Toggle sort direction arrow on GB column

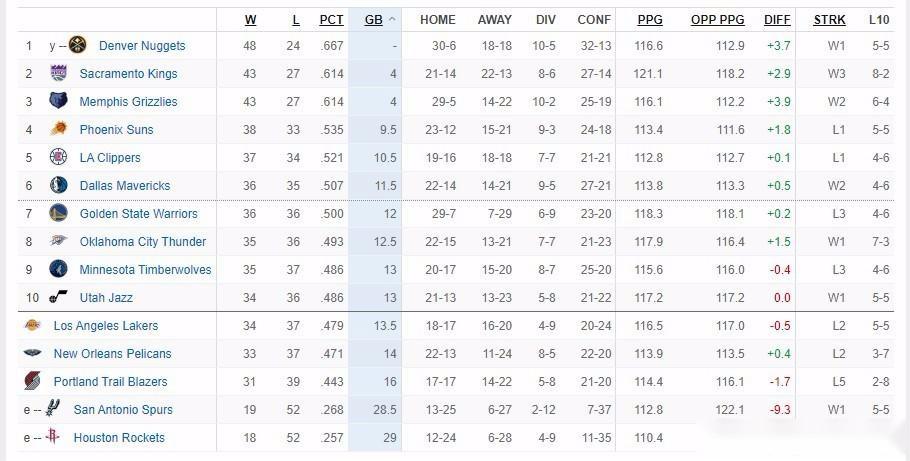[x=392, y=19]
